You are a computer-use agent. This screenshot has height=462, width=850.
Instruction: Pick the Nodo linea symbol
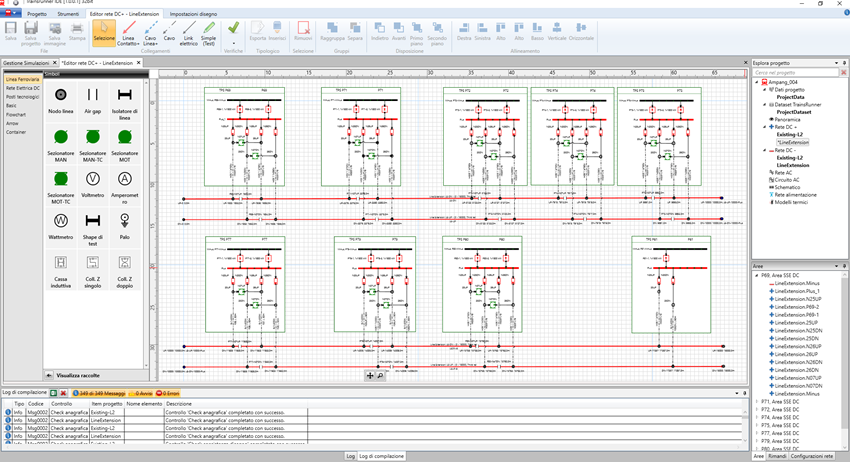pos(61,100)
